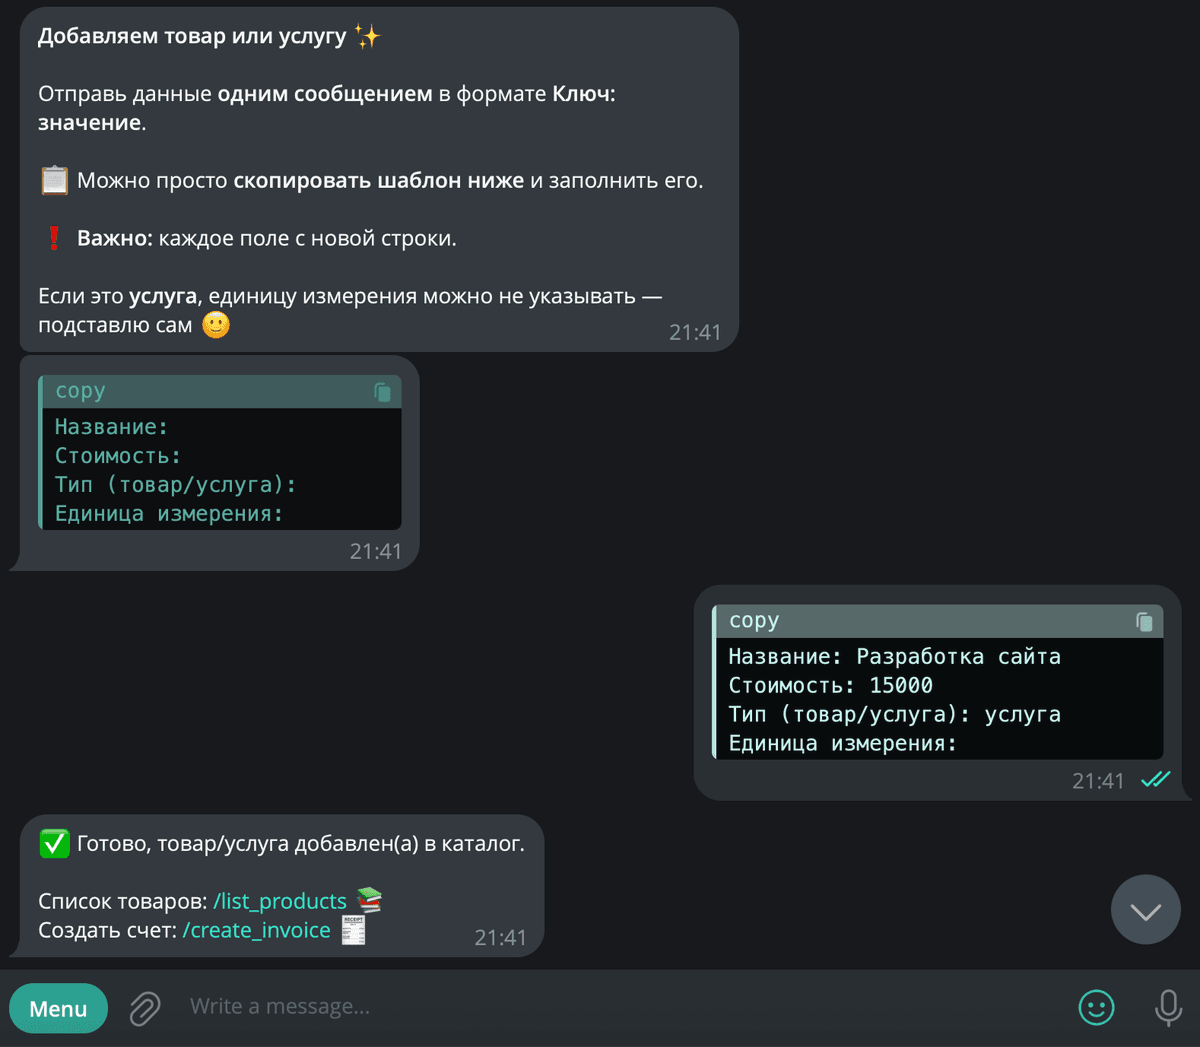Screen dimensions: 1200x1047
Task: Focus the Write a message field
Action: tap(620, 1007)
